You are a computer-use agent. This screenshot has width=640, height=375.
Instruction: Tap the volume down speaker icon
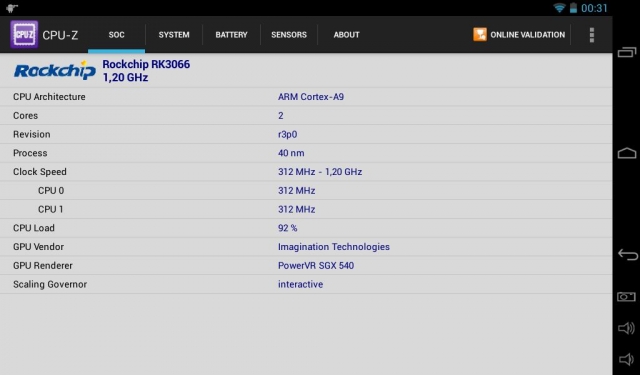(x=625, y=359)
